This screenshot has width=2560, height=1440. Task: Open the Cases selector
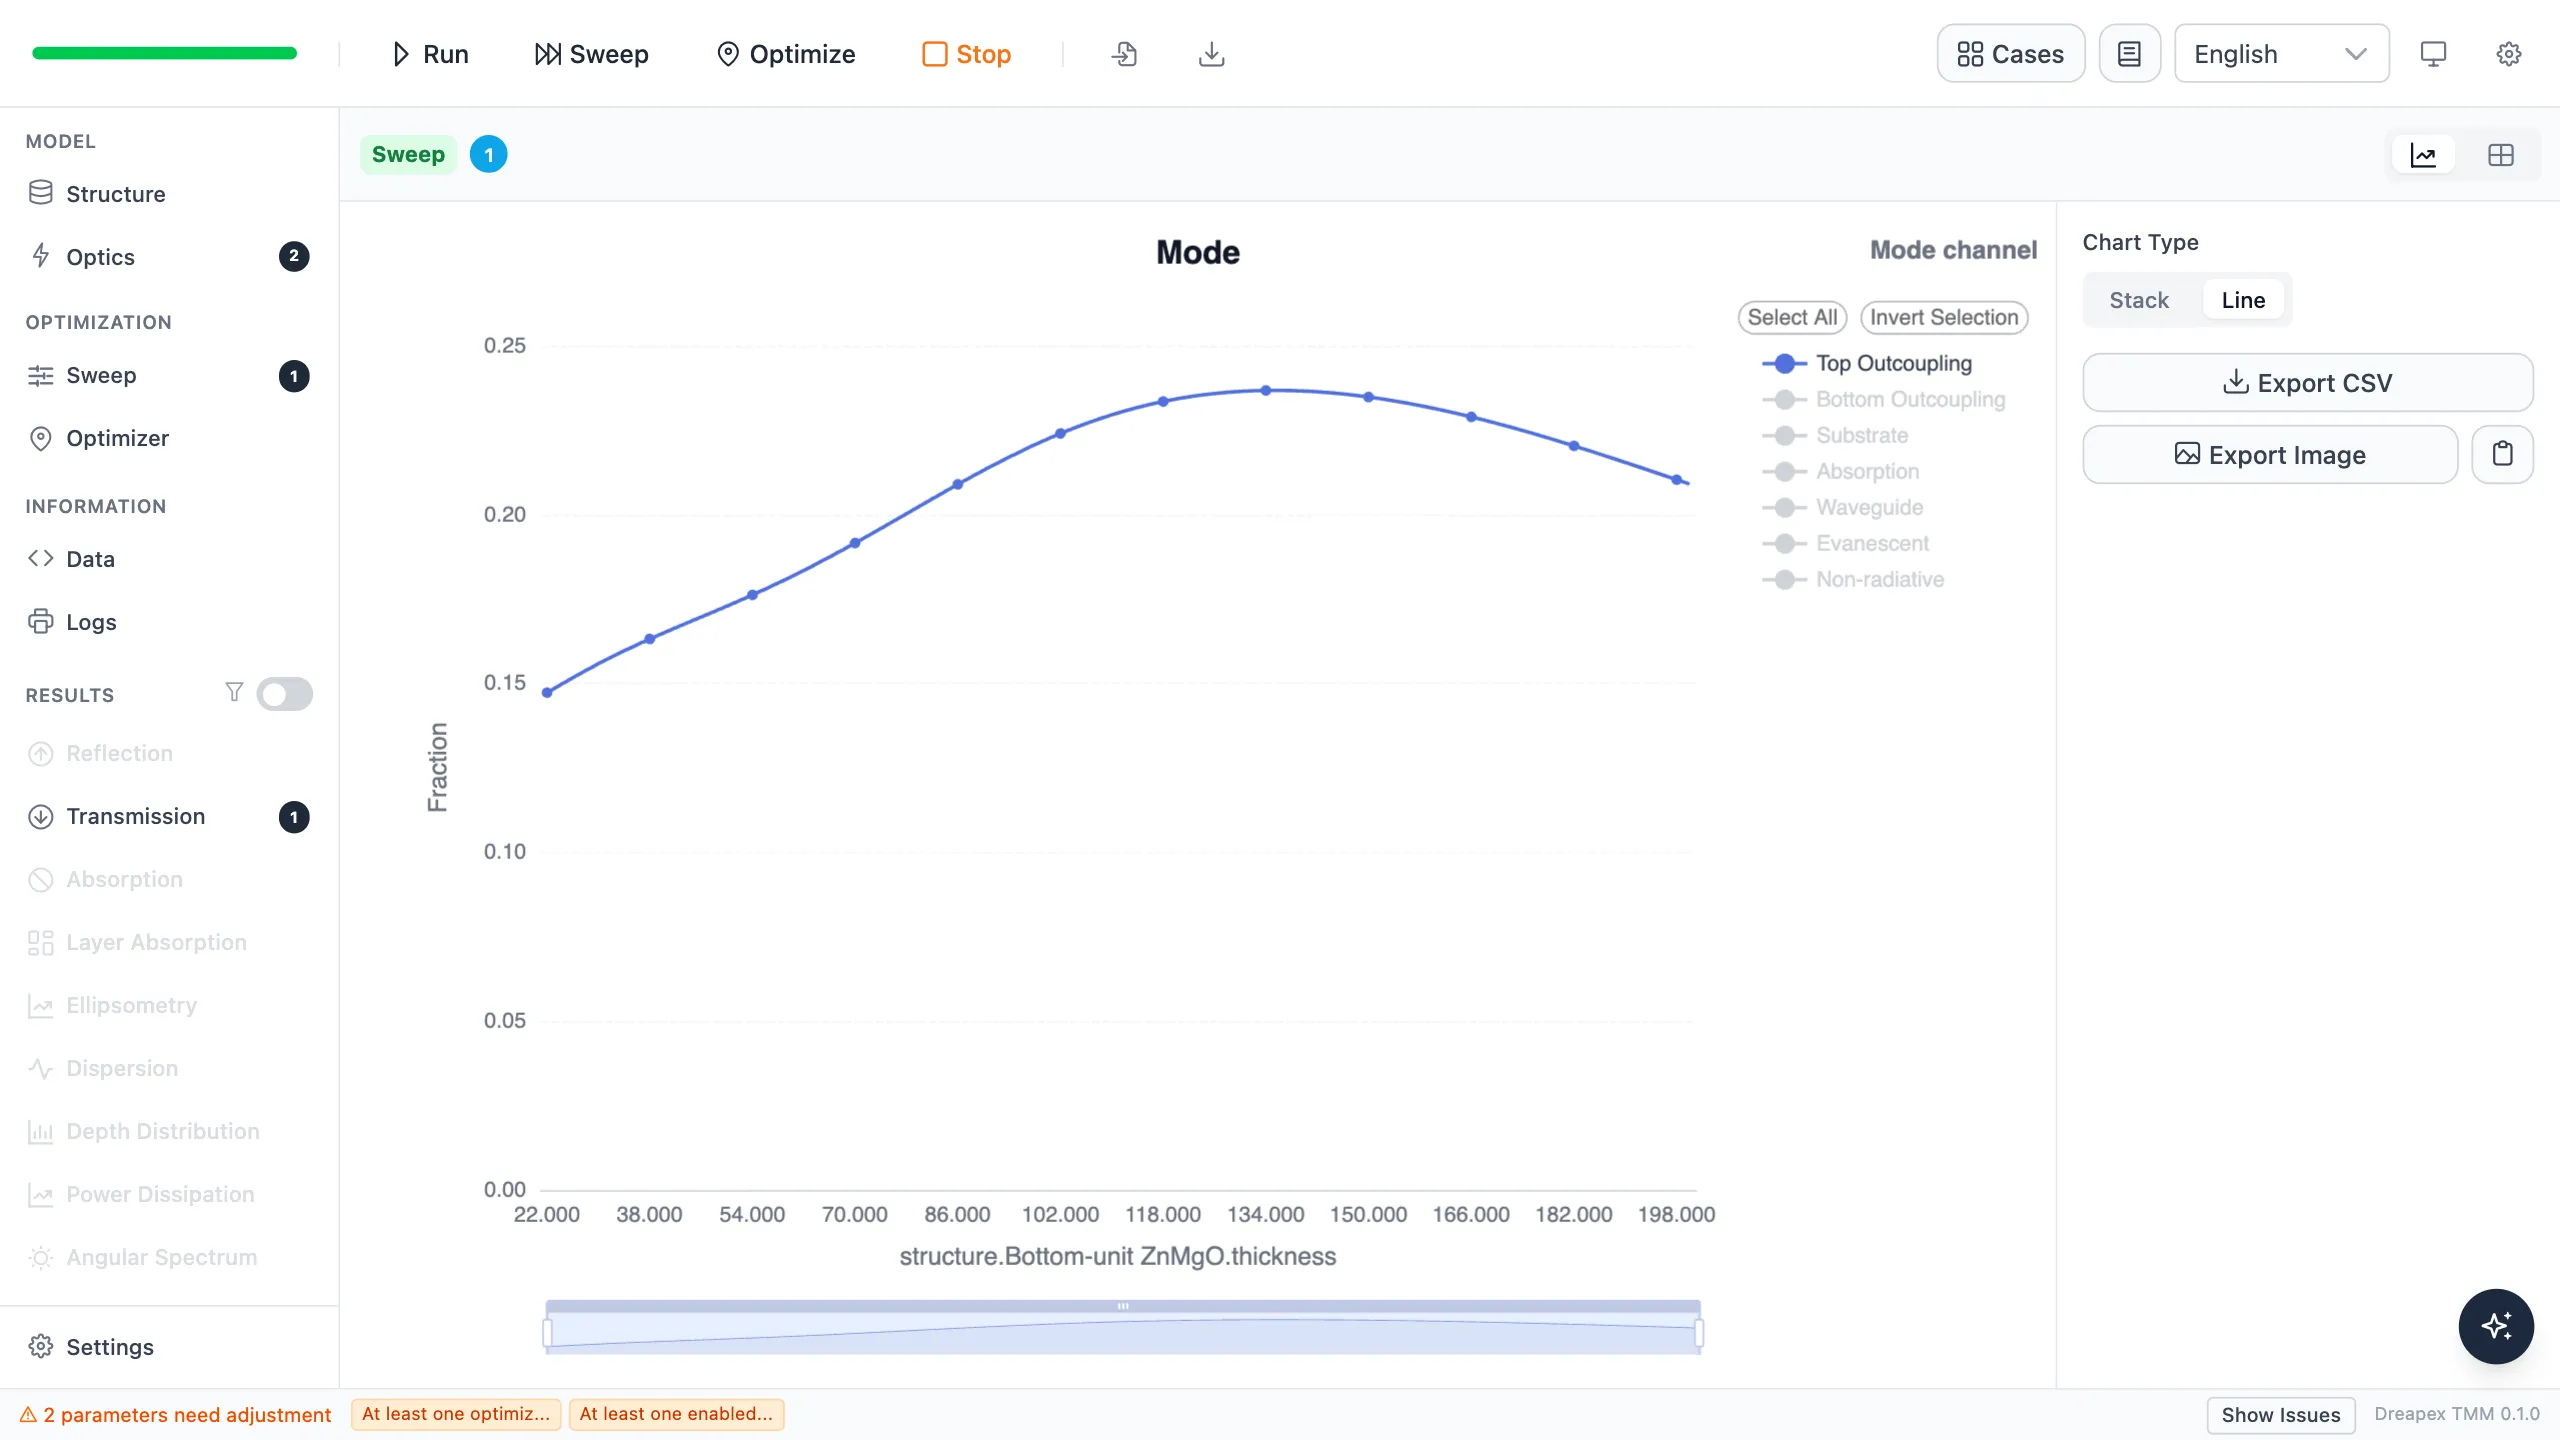tap(2010, 54)
